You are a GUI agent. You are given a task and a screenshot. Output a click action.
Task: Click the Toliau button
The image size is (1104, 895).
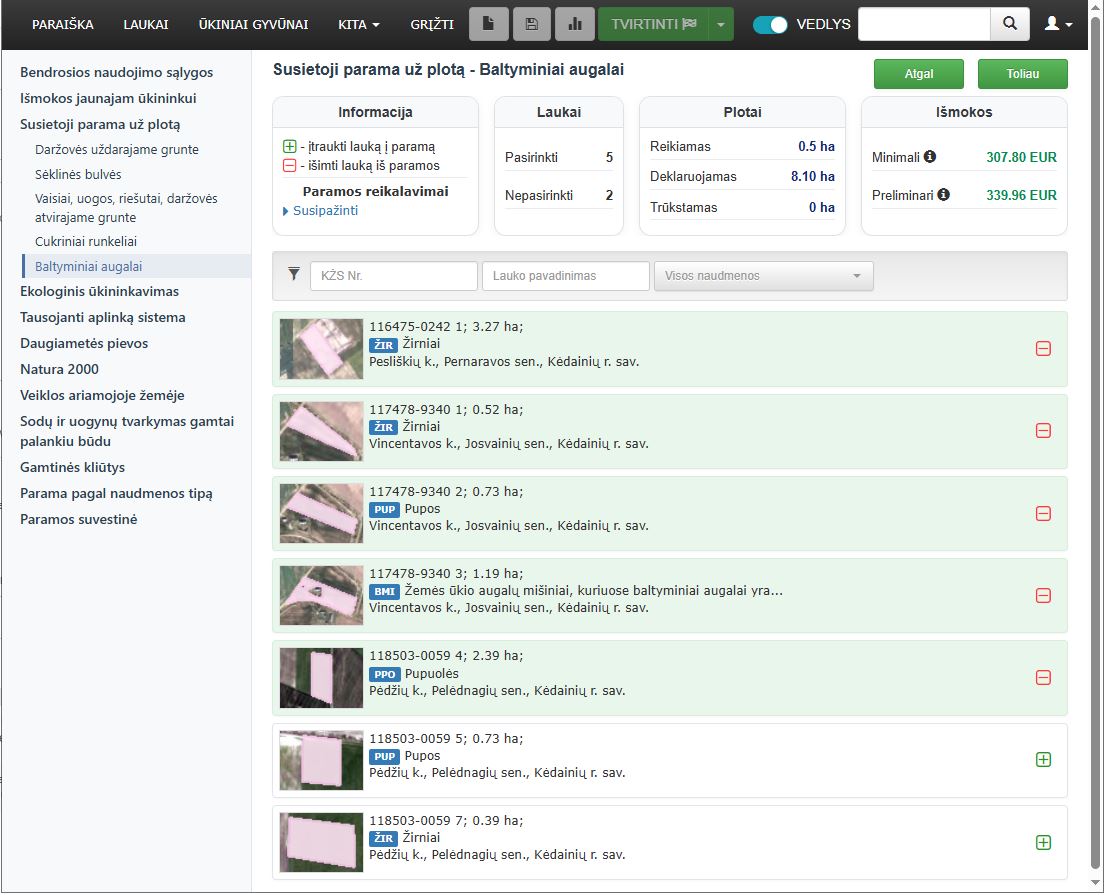[x=1022, y=74]
